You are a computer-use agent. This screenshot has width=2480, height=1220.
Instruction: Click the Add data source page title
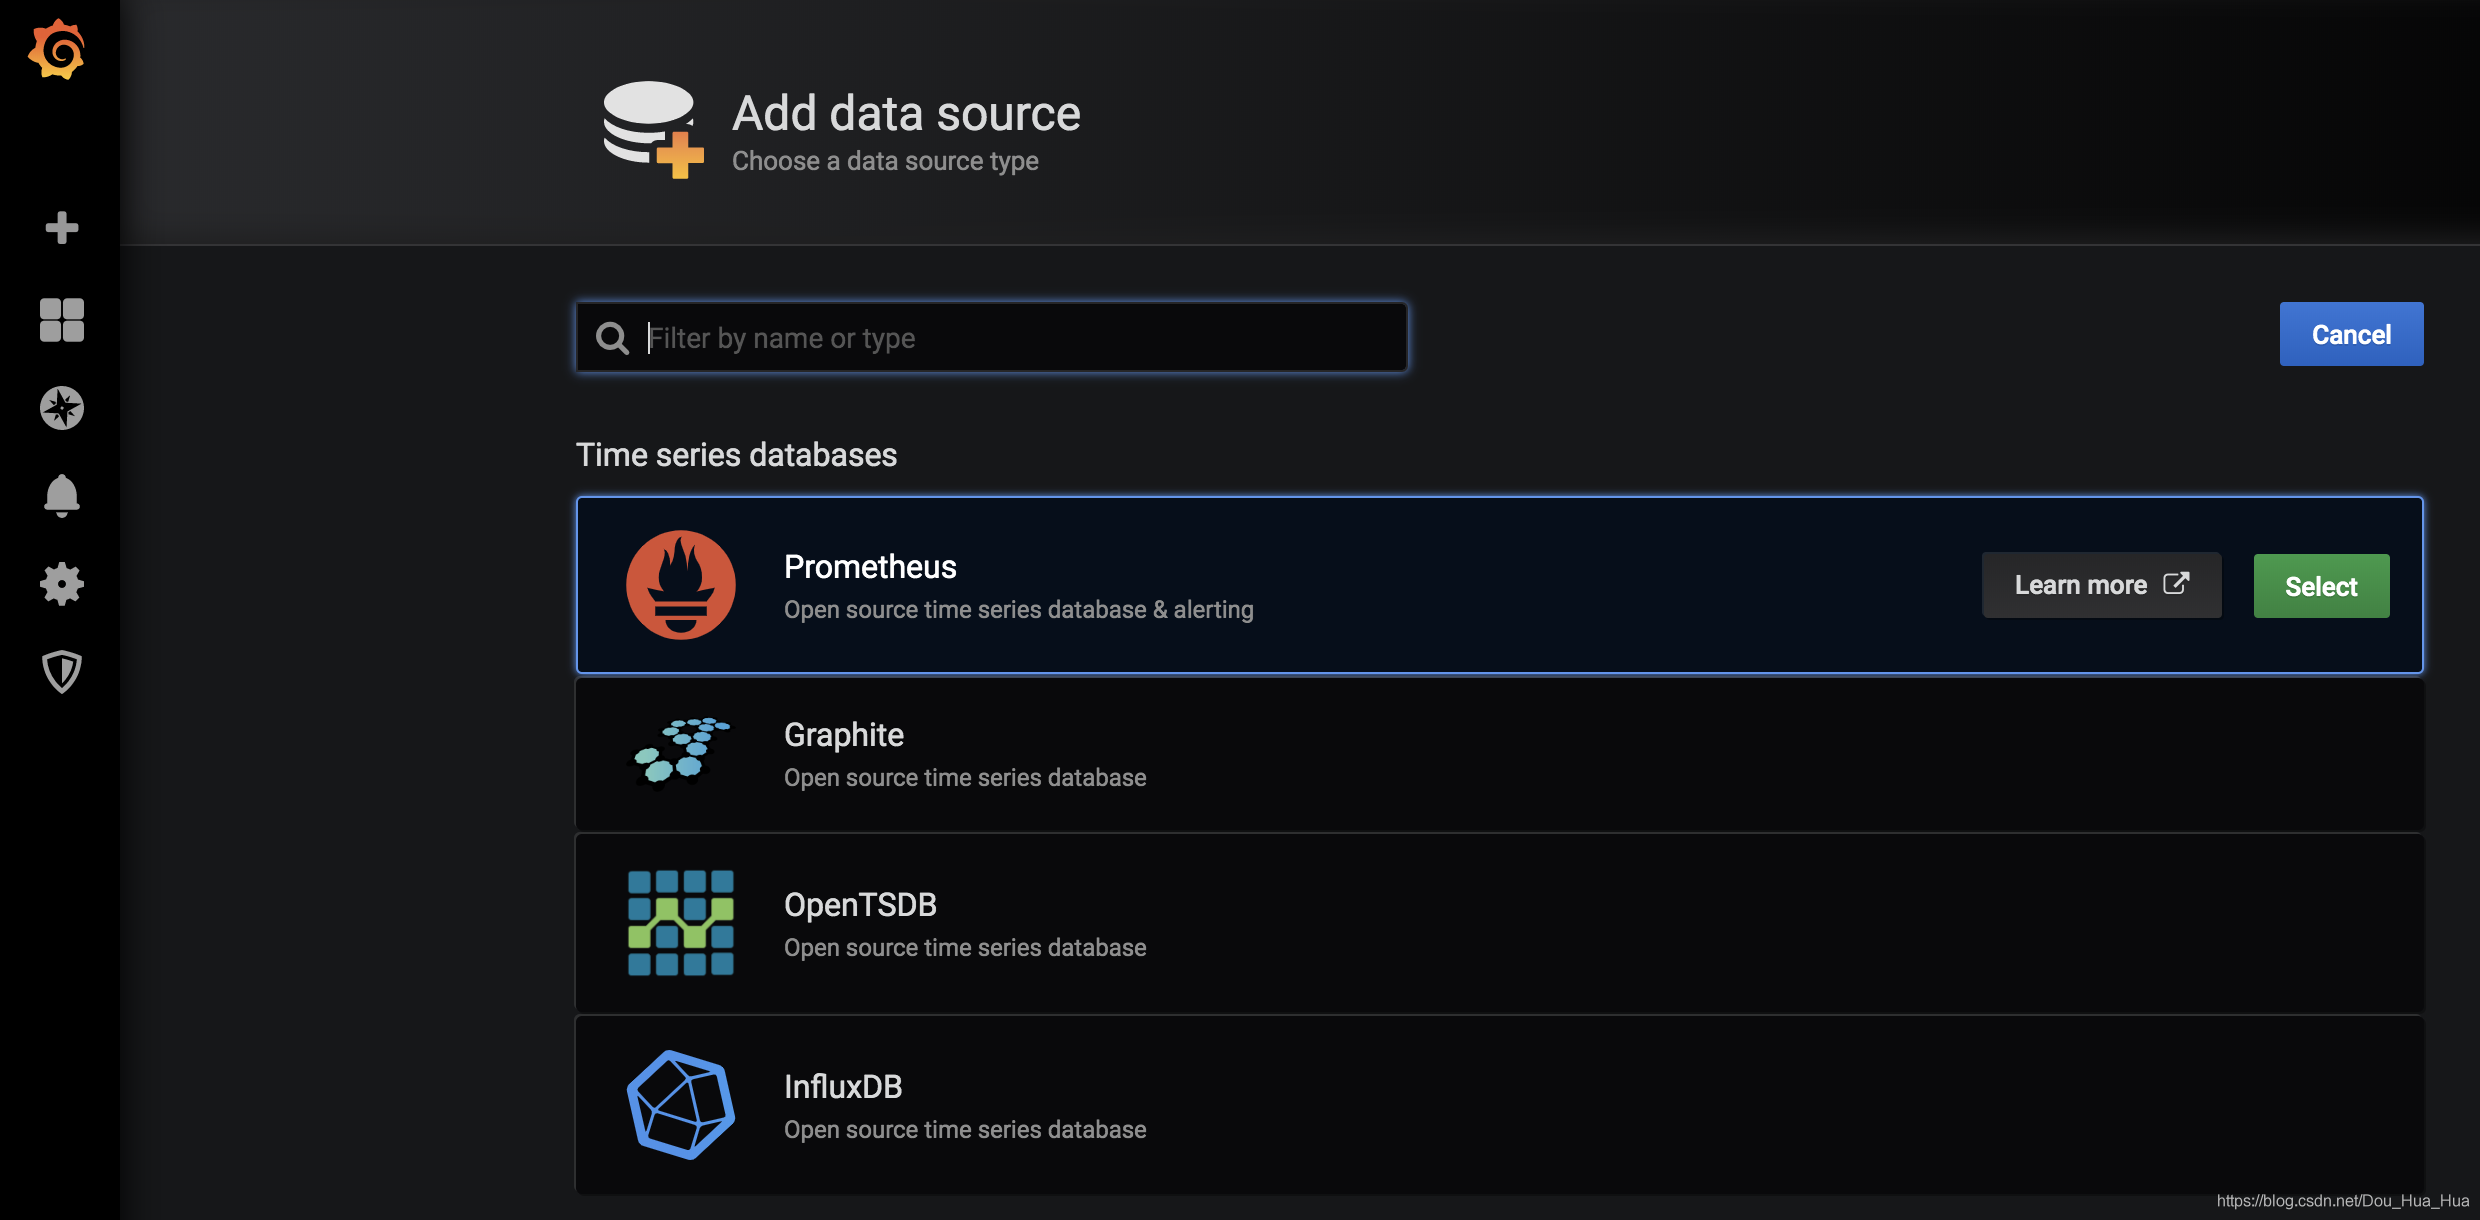pyautogui.click(x=906, y=113)
